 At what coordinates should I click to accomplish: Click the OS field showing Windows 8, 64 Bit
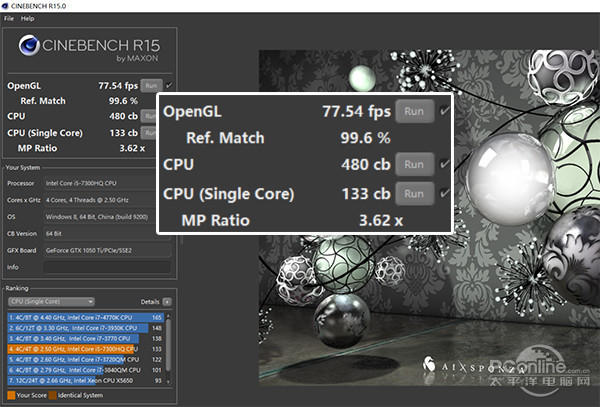pos(100,217)
